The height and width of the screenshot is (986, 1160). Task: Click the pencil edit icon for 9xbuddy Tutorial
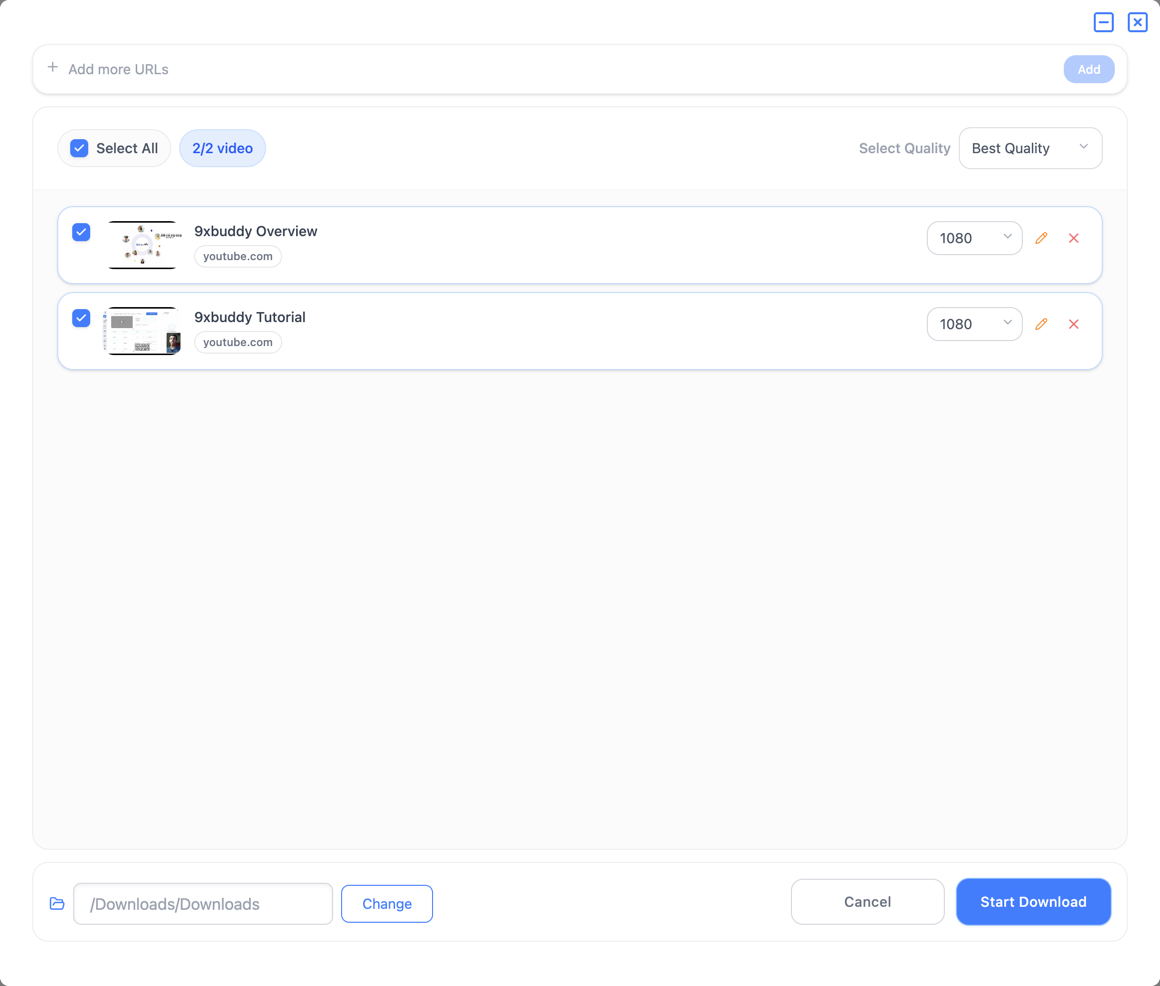(1041, 324)
